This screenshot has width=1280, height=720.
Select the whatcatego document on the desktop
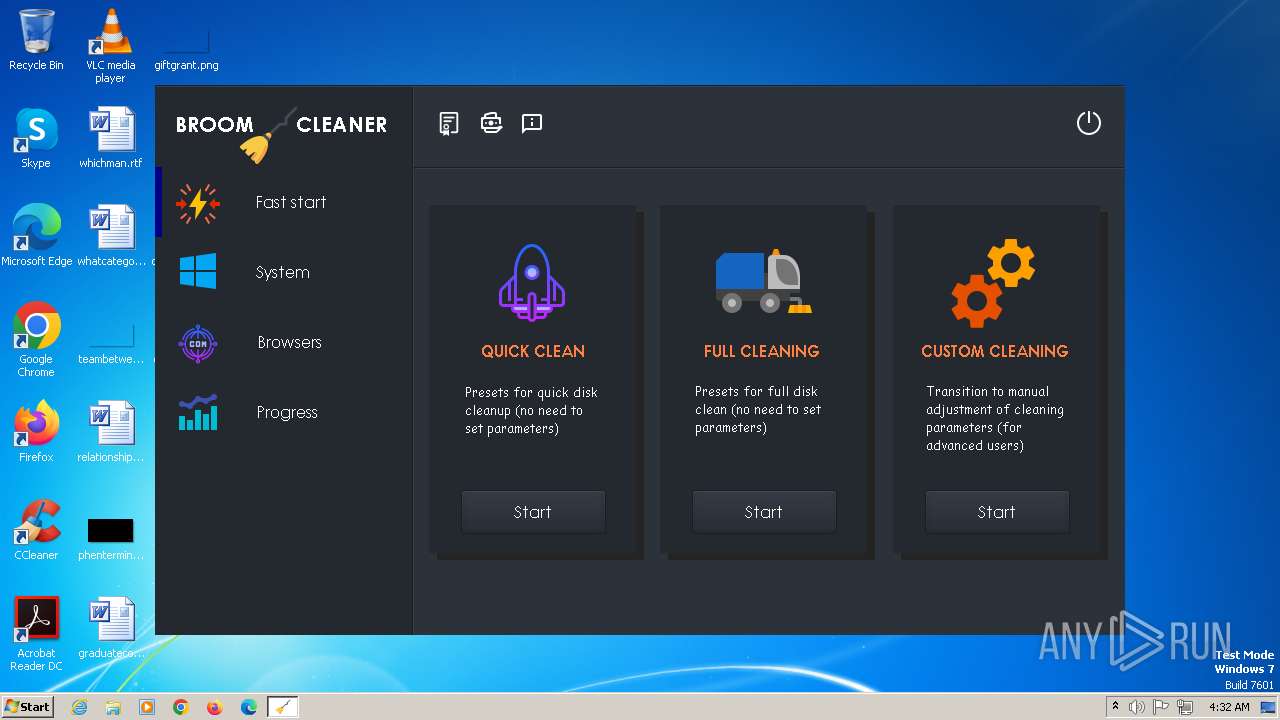pyautogui.click(x=110, y=235)
